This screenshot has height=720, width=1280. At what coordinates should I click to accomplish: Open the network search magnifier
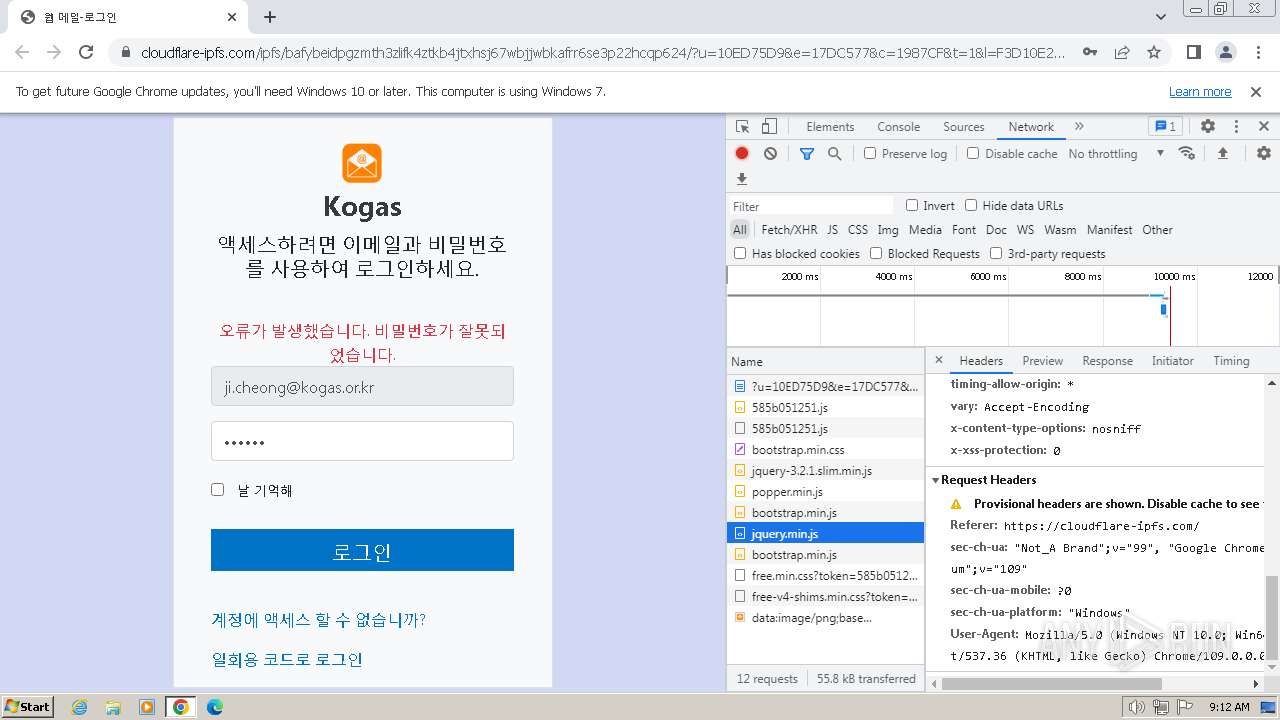tap(834, 153)
